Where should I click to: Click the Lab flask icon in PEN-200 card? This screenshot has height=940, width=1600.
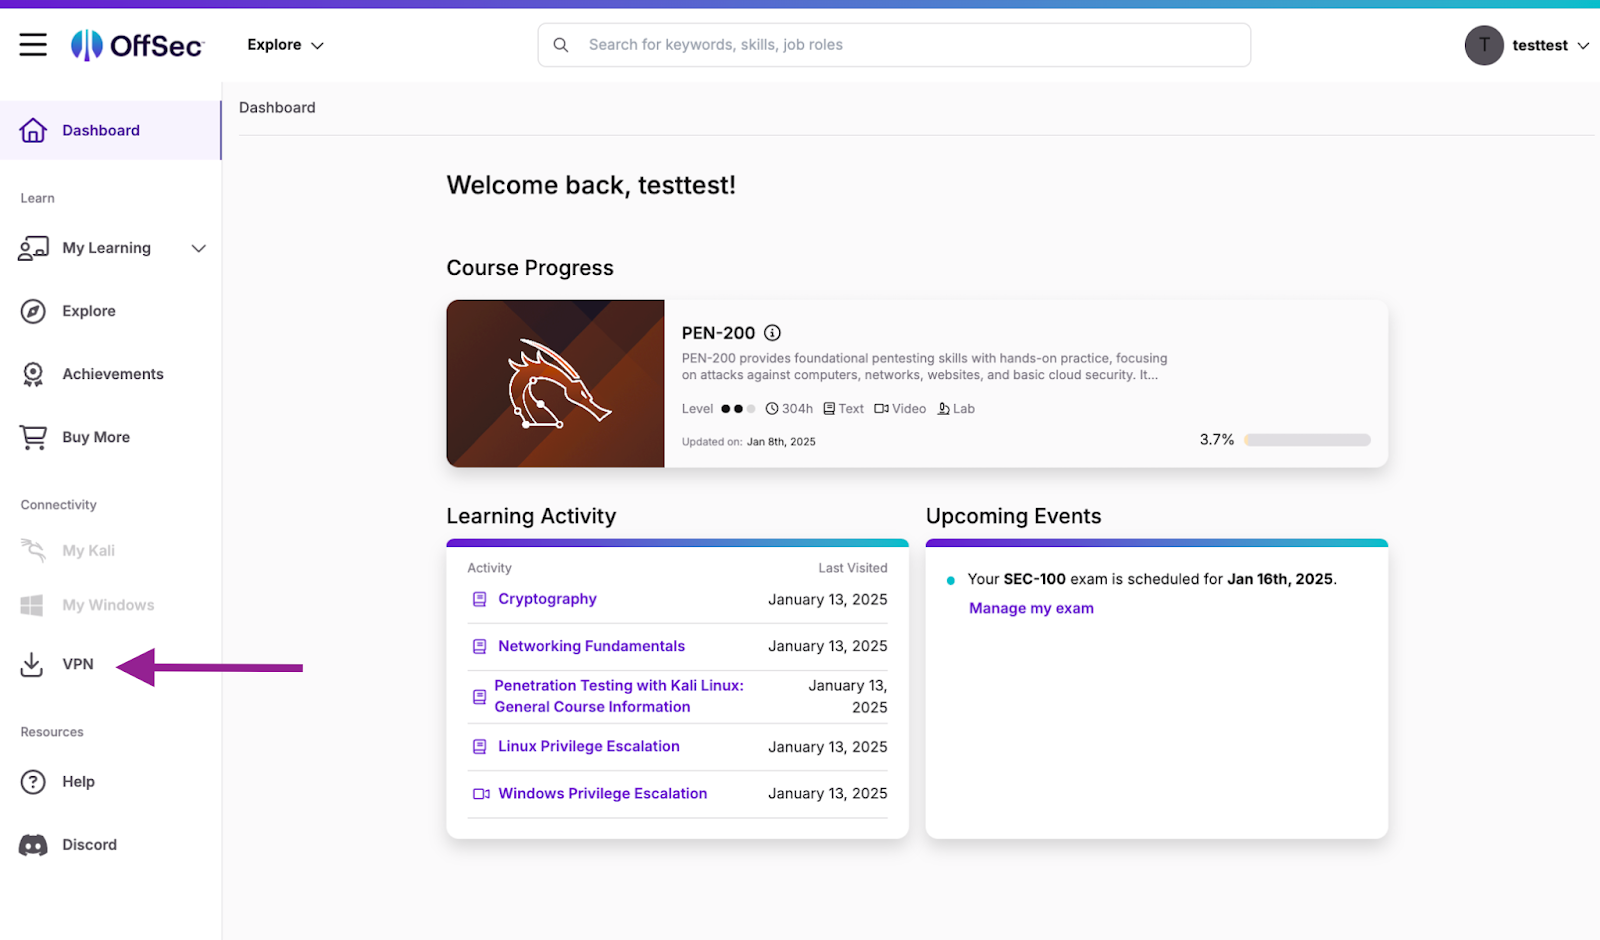(943, 409)
